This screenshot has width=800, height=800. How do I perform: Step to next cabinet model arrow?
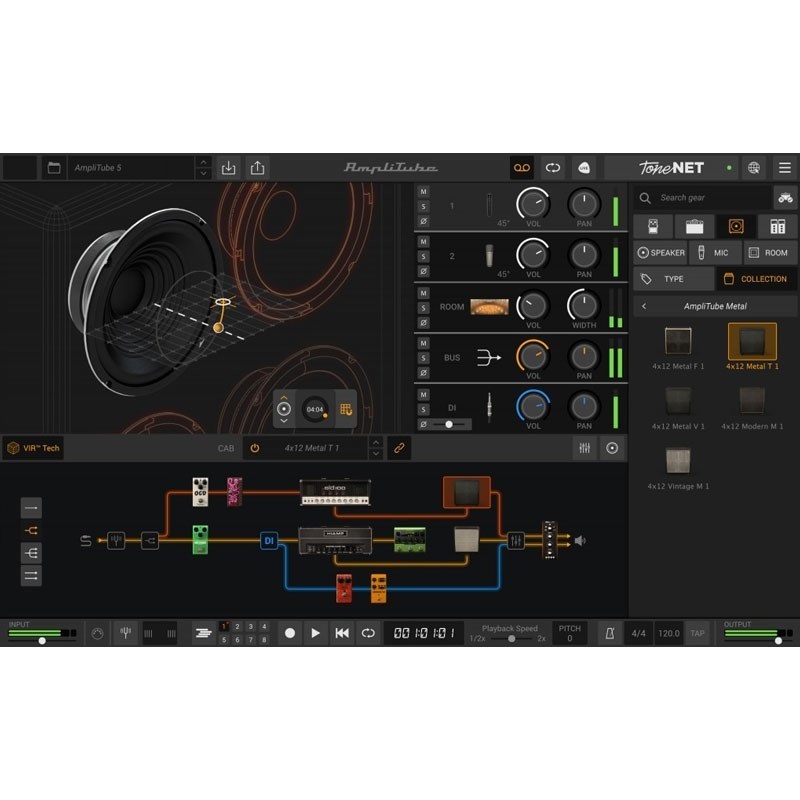tap(376, 454)
